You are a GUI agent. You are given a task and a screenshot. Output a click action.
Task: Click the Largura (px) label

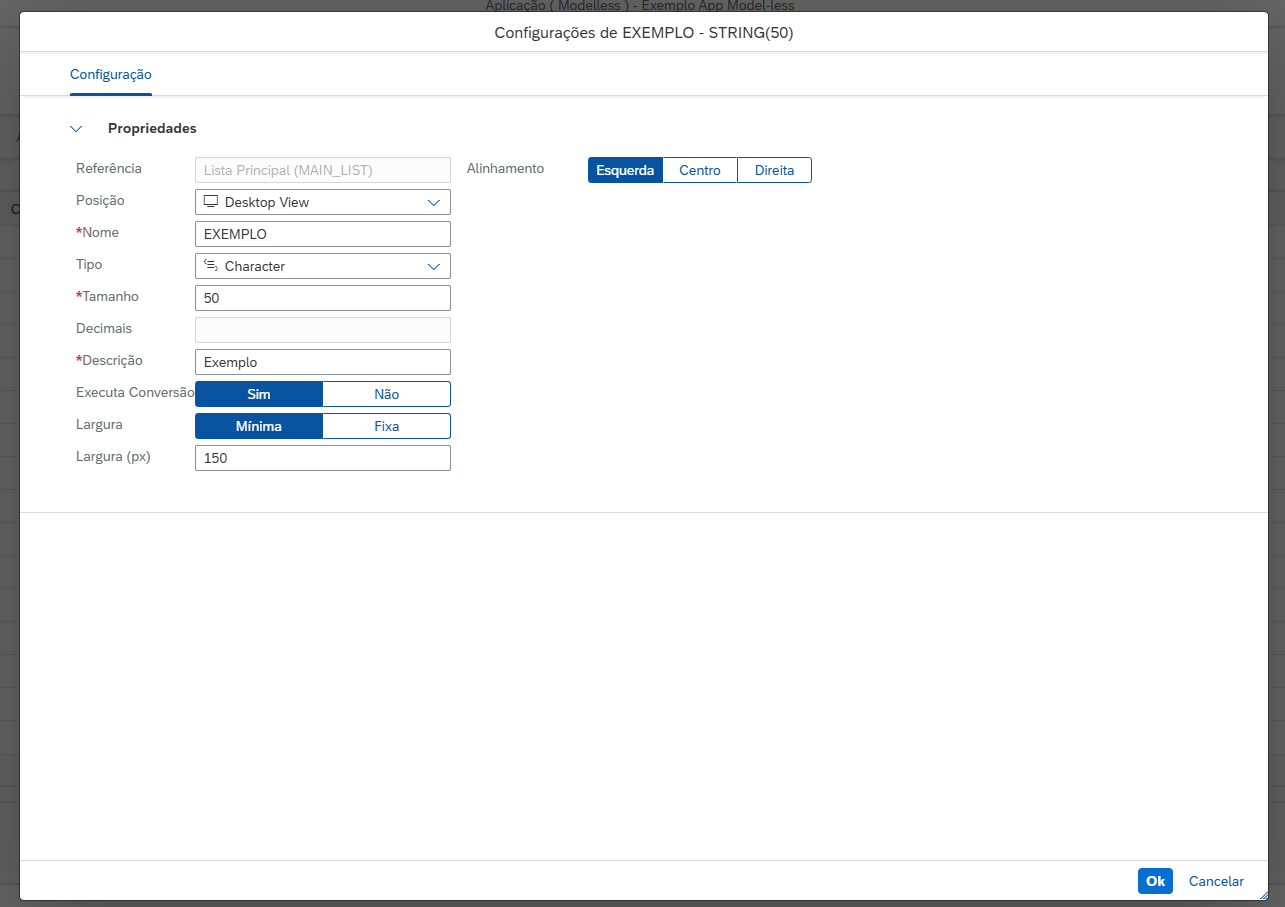(113, 456)
